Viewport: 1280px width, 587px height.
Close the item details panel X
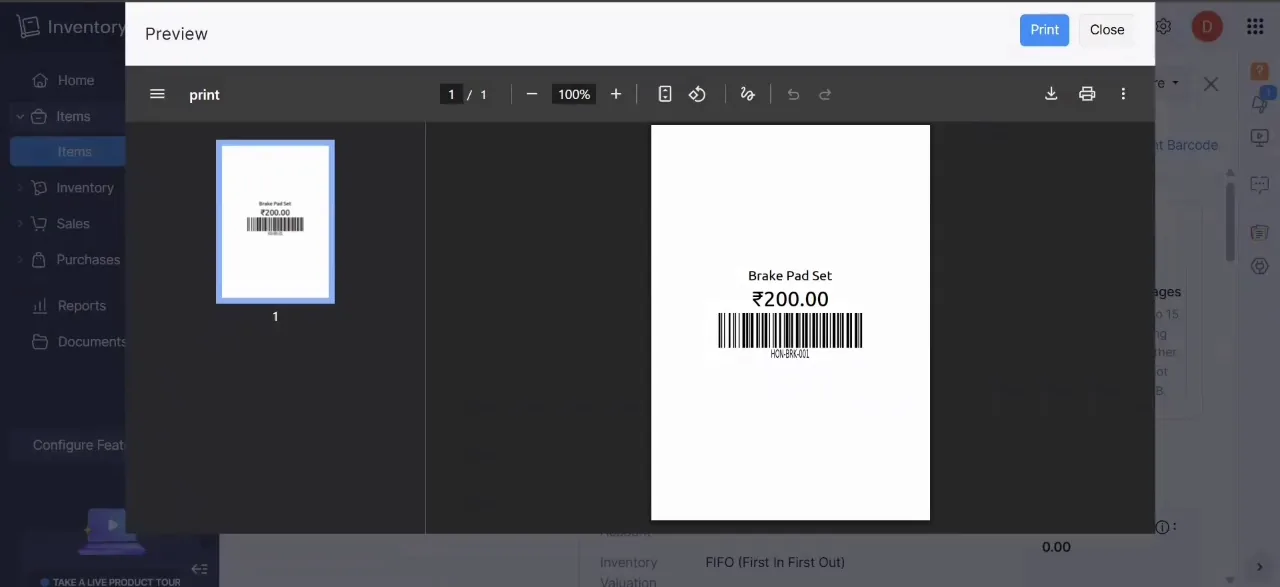pos(1211,84)
